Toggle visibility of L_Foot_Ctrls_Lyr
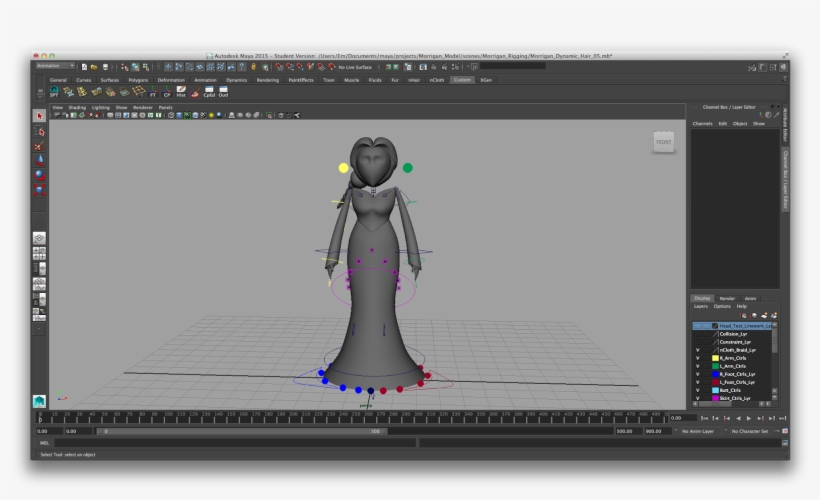 click(697, 382)
